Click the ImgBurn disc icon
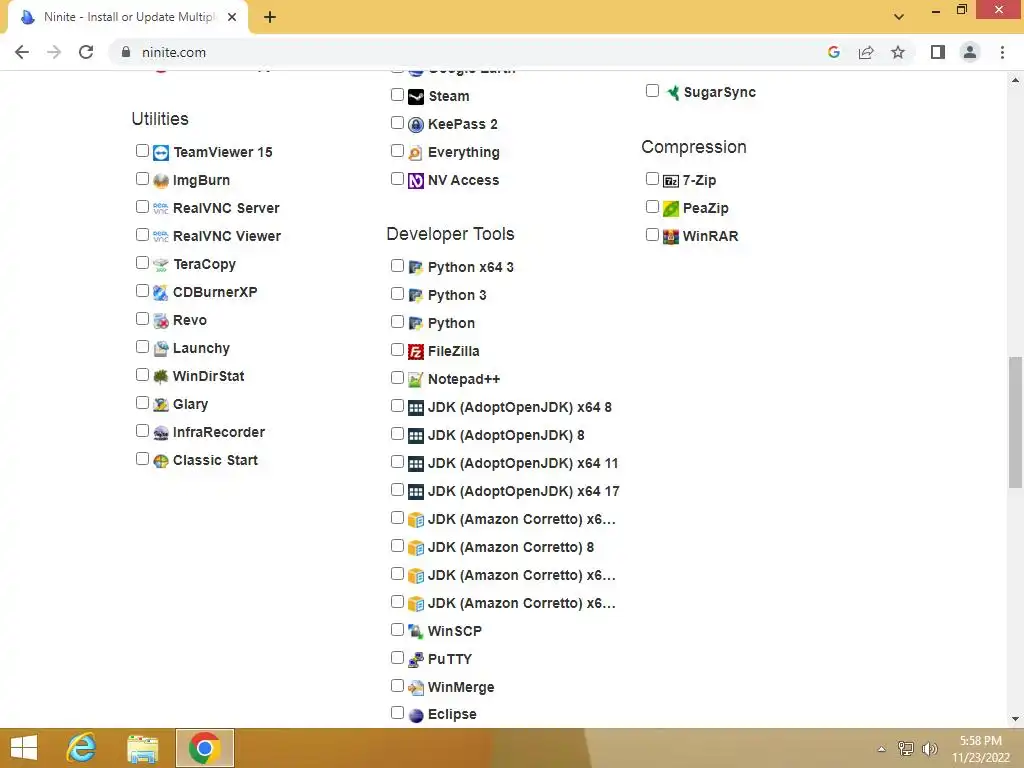The width and height of the screenshot is (1024, 768). [x=161, y=181]
